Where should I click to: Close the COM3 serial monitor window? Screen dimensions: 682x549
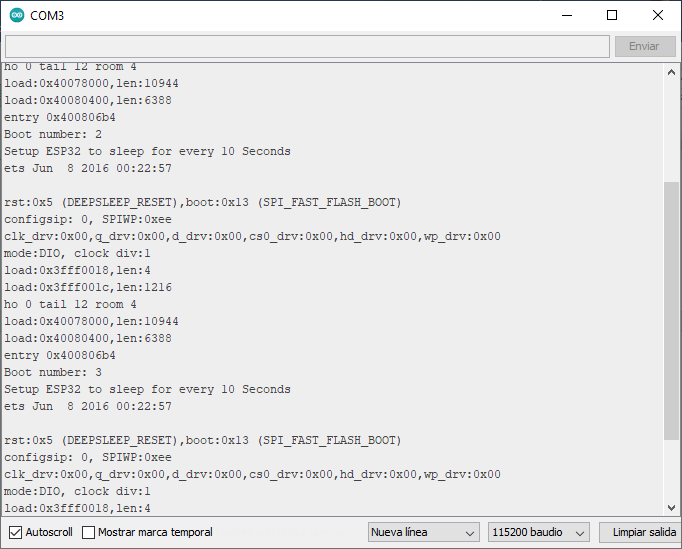[x=658, y=15]
